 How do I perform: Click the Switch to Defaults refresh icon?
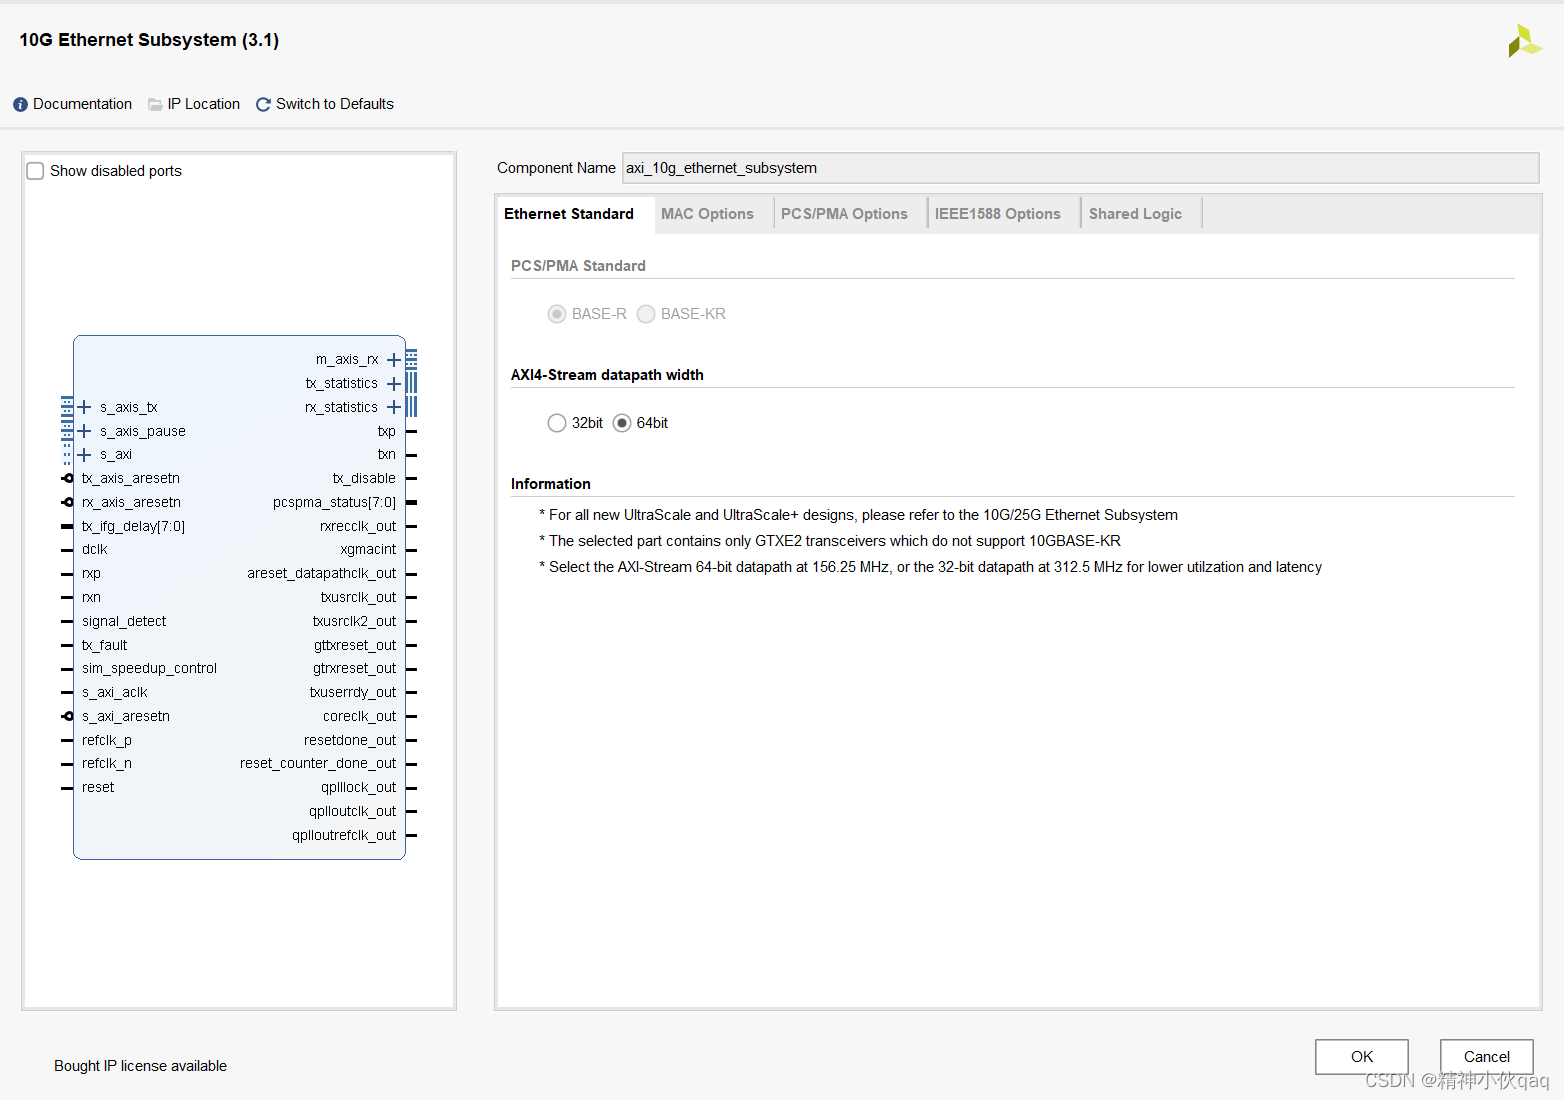[263, 105]
